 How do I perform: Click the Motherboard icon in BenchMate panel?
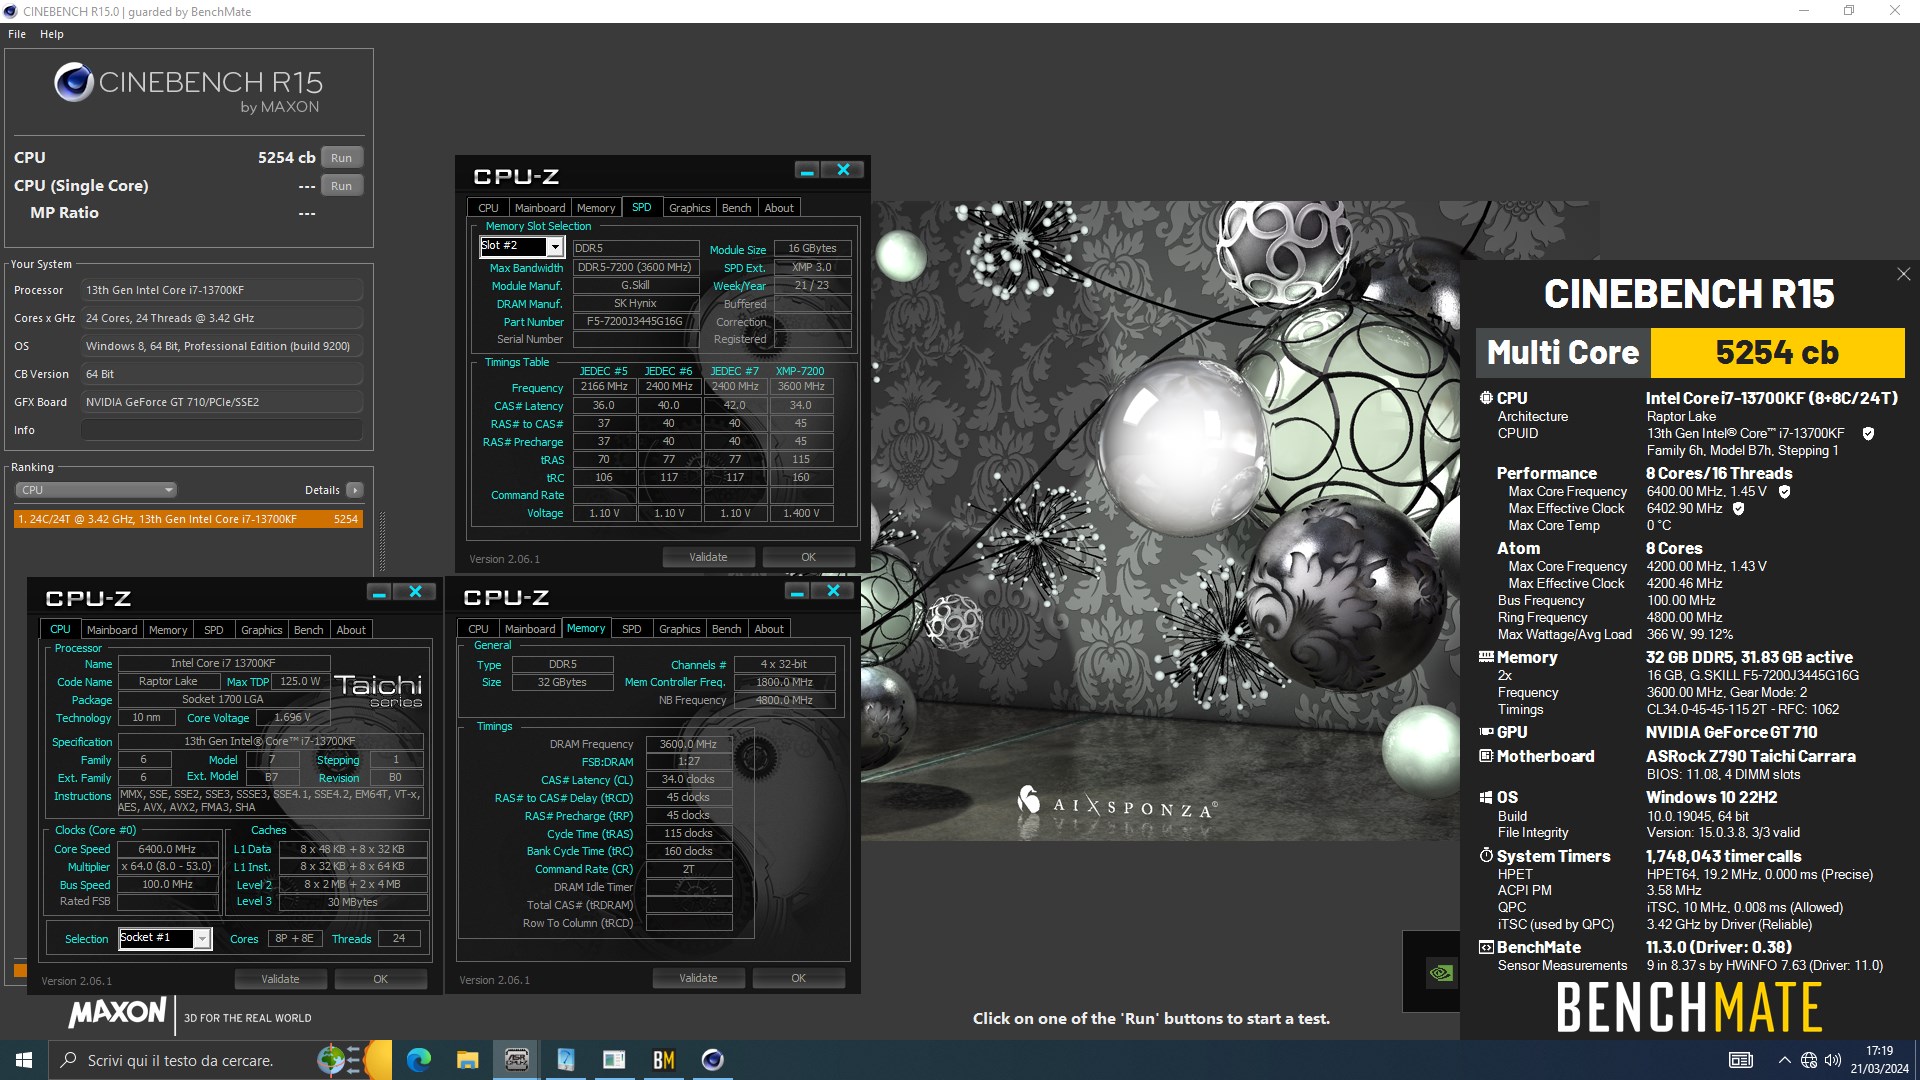pyautogui.click(x=1486, y=756)
